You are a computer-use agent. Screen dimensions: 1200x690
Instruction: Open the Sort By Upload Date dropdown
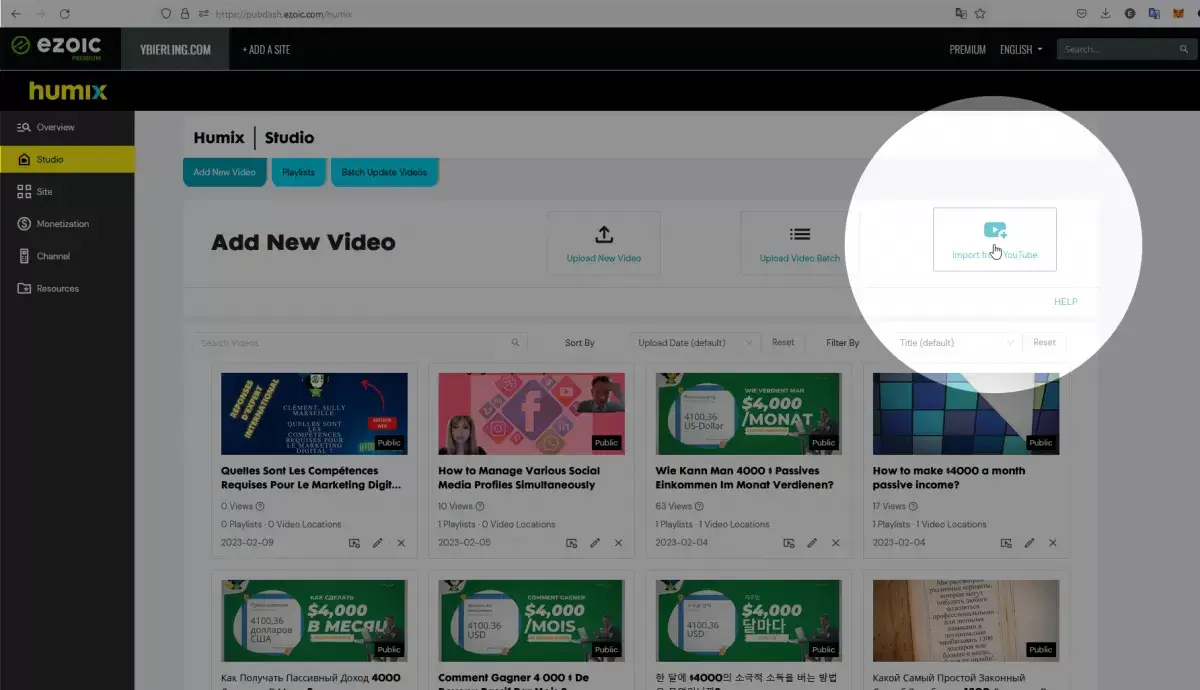pyautogui.click(x=695, y=343)
